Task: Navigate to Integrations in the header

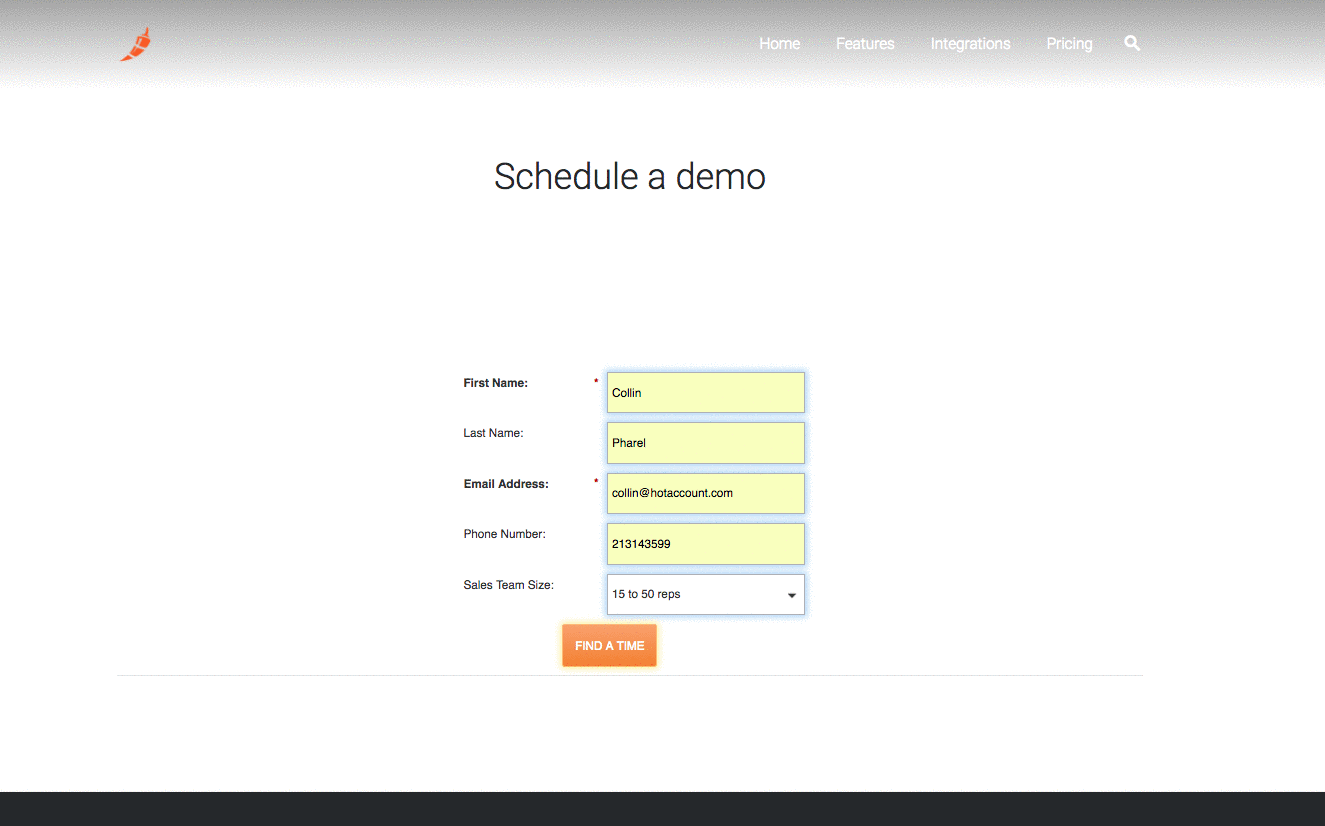Action: click(970, 44)
